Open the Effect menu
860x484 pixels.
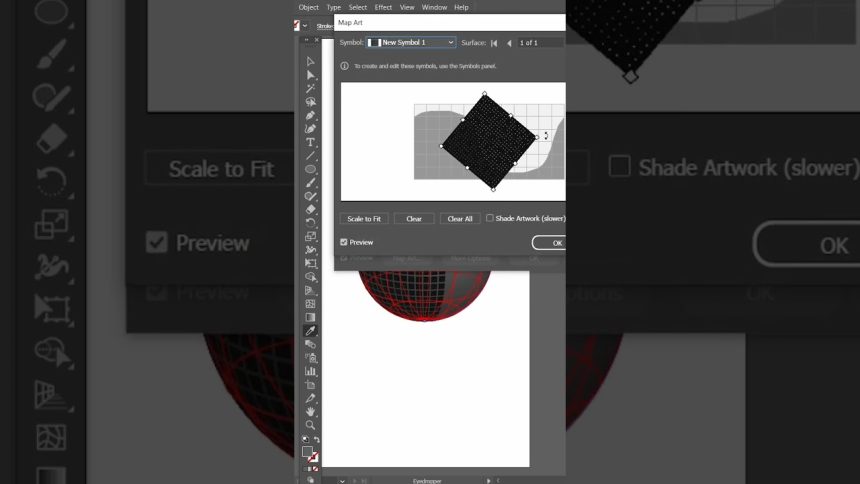pos(383,7)
